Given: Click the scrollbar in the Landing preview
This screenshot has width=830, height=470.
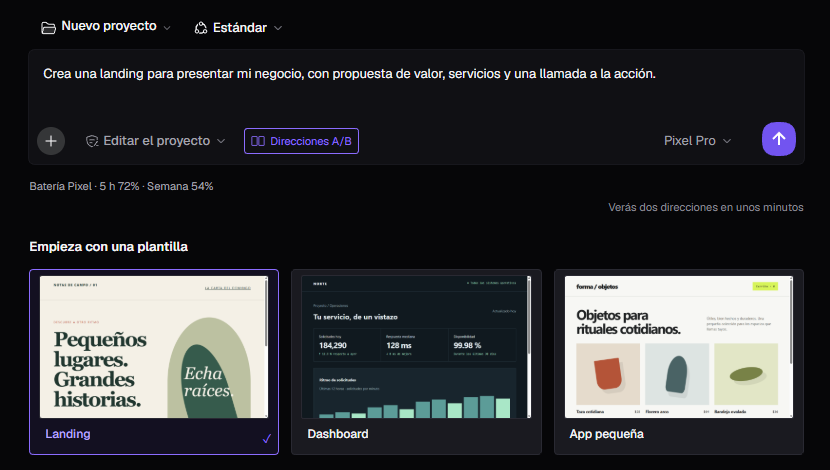Looking at the screenshot, I should (x=266, y=312).
